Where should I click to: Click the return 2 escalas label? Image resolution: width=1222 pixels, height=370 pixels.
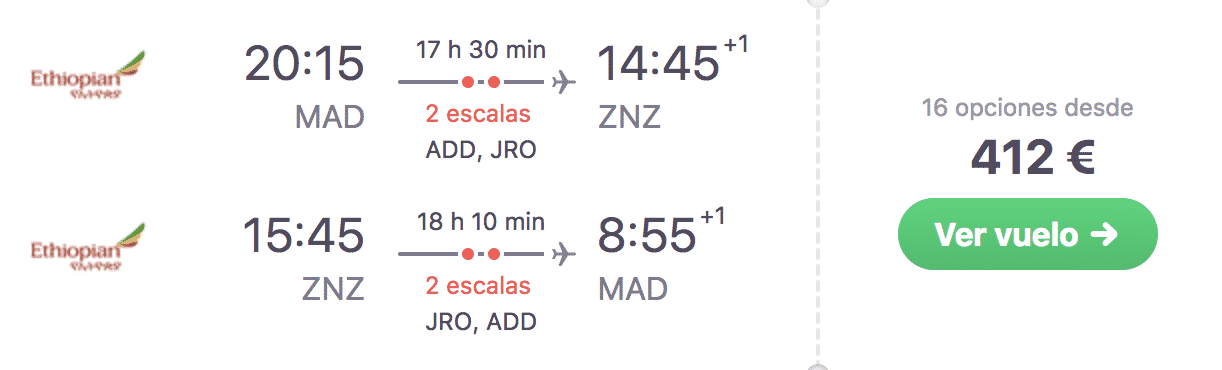coord(478,286)
